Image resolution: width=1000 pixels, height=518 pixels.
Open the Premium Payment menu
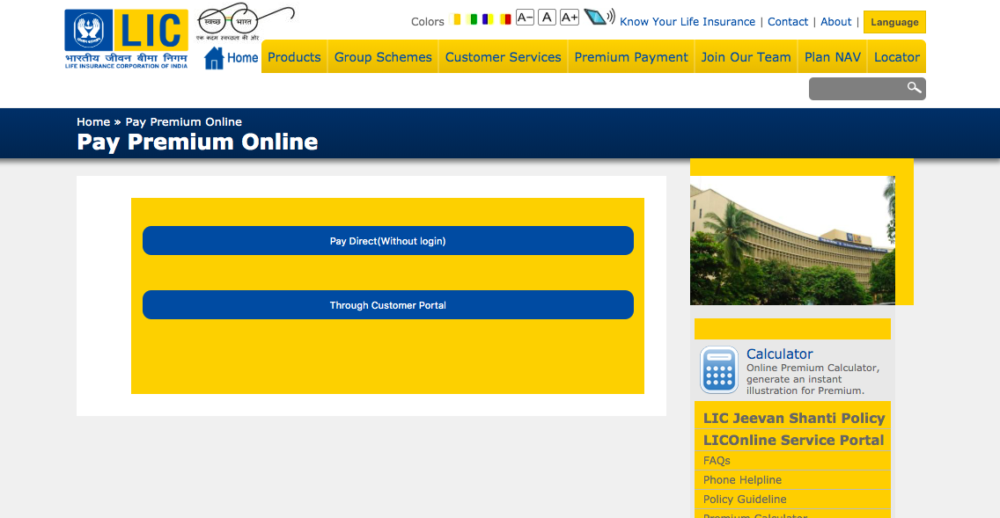pyautogui.click(x=631, y=57)
